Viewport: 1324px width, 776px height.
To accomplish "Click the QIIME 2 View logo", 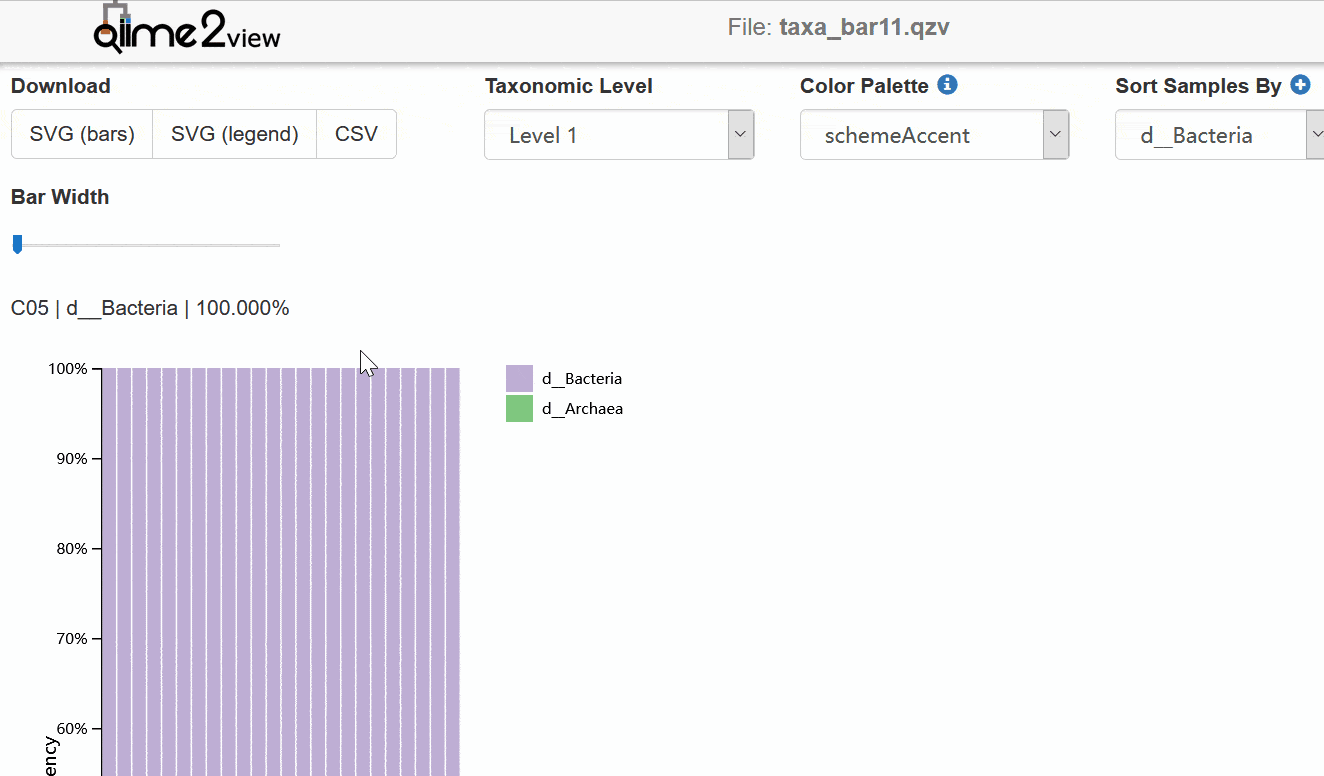I will pos(187,30).
